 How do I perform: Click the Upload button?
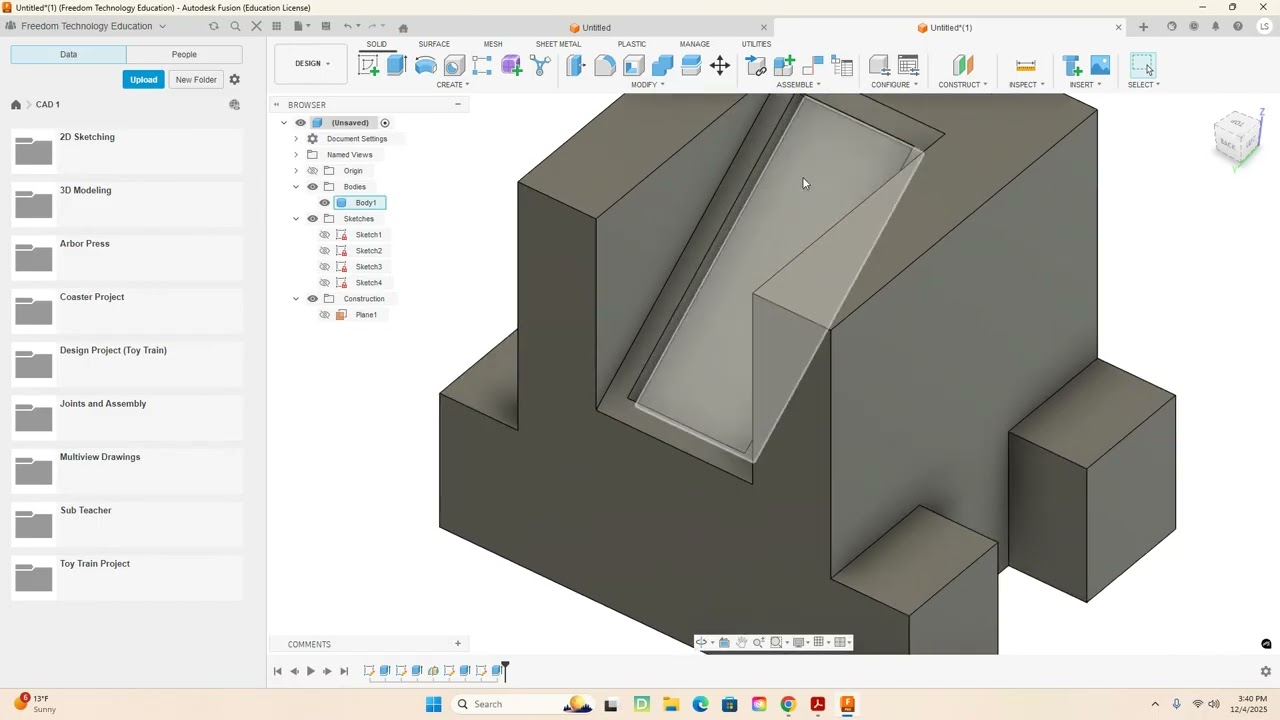click(143, 80)
